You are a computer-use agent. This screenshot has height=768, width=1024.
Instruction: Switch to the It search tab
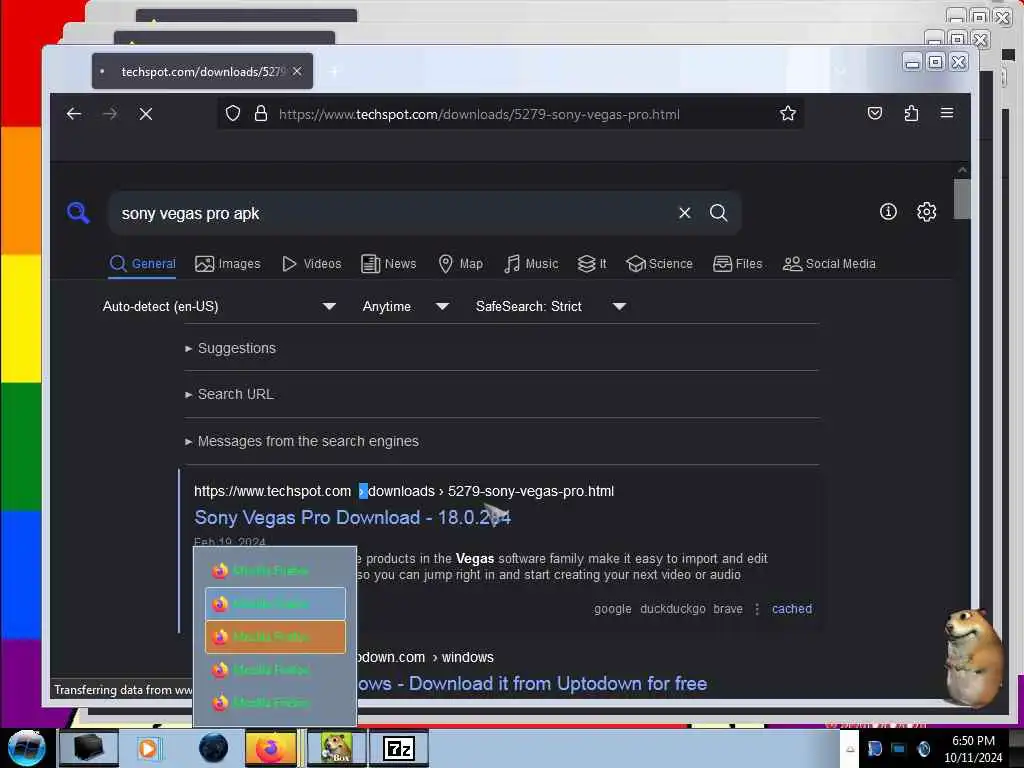592,263
